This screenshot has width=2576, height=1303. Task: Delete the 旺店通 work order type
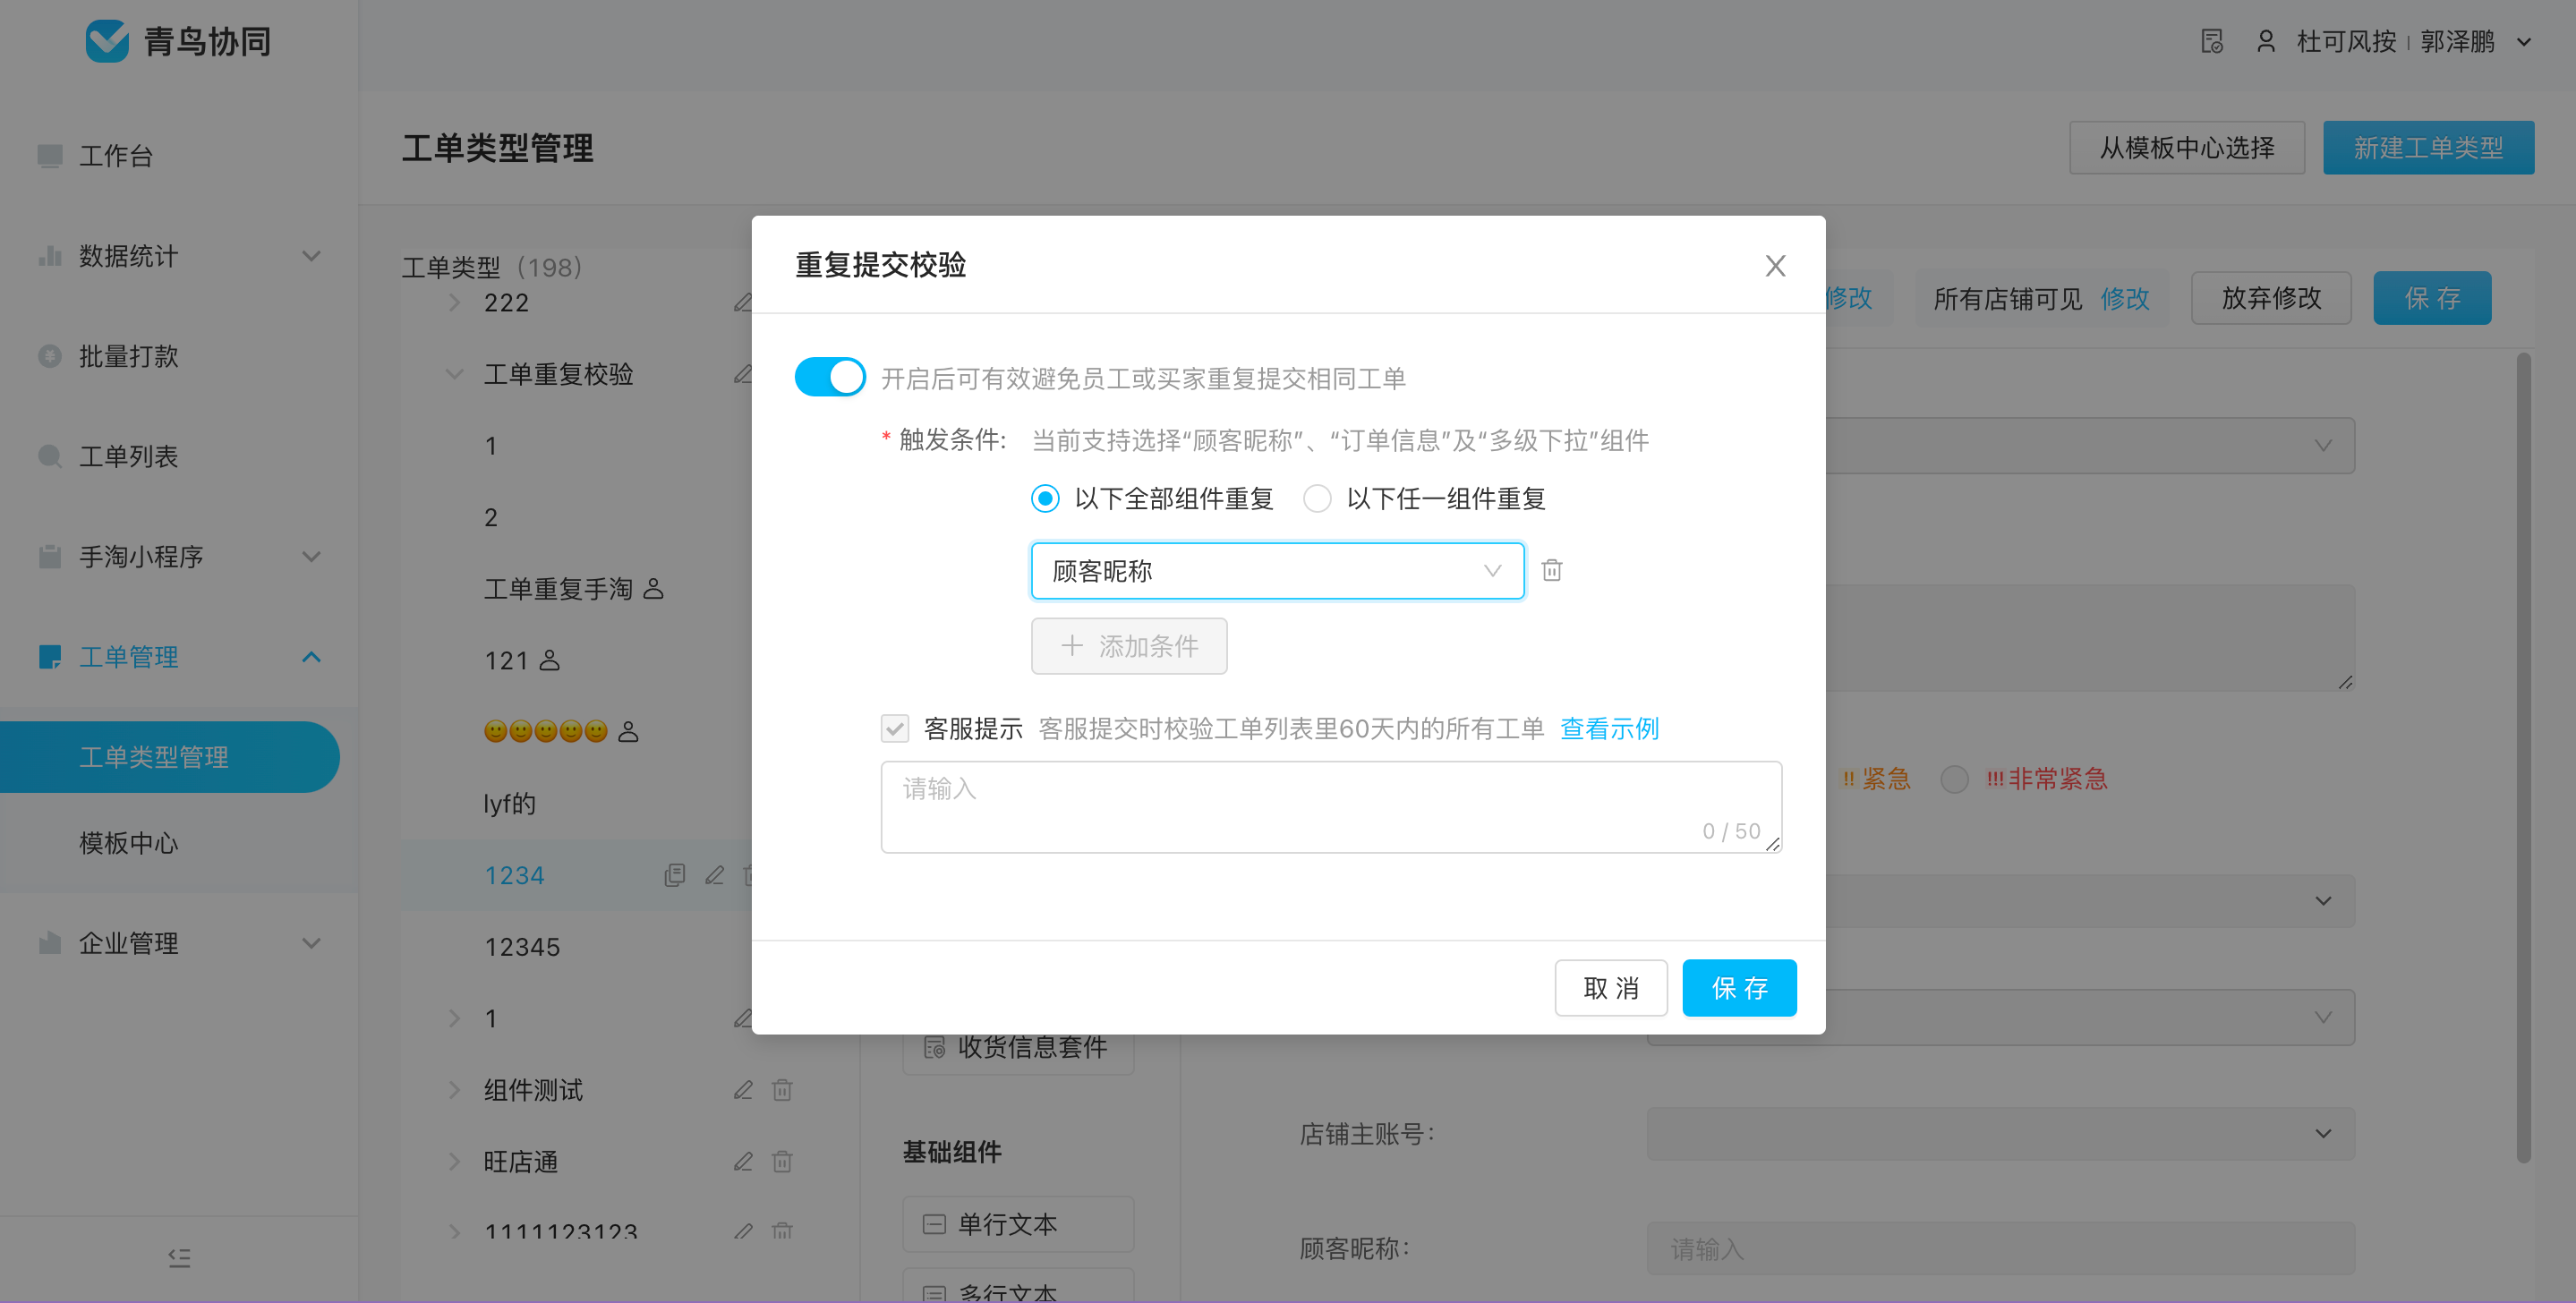(782, 1161)
